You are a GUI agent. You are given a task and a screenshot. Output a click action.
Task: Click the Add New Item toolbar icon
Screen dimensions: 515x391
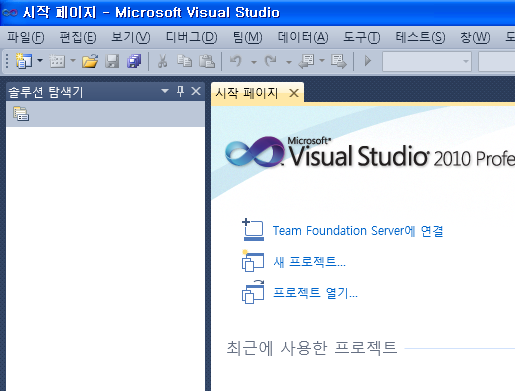pyautogui.click(x=57, y=61)
